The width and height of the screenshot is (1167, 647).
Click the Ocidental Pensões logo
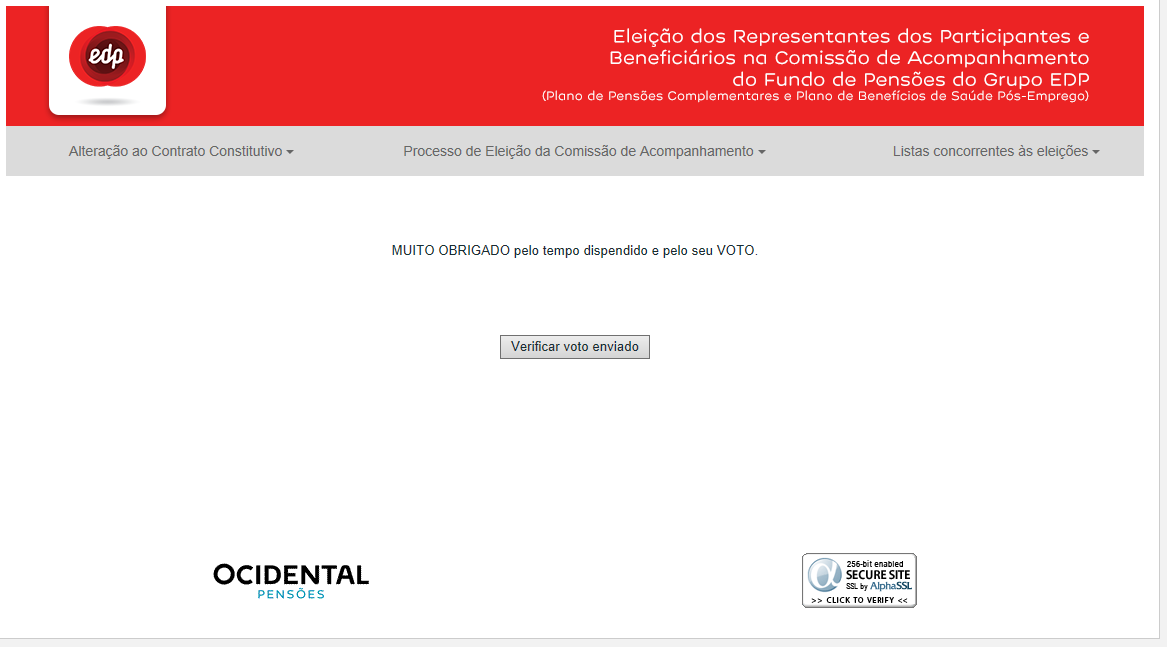coord(291,581)
